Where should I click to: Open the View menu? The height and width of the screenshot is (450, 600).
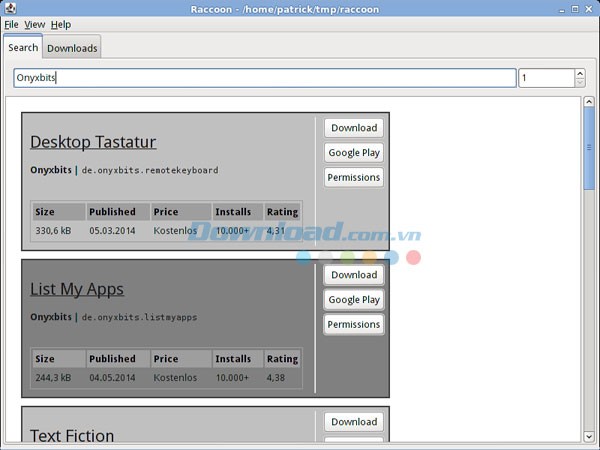pyautogui.click(x=35, y=24)
